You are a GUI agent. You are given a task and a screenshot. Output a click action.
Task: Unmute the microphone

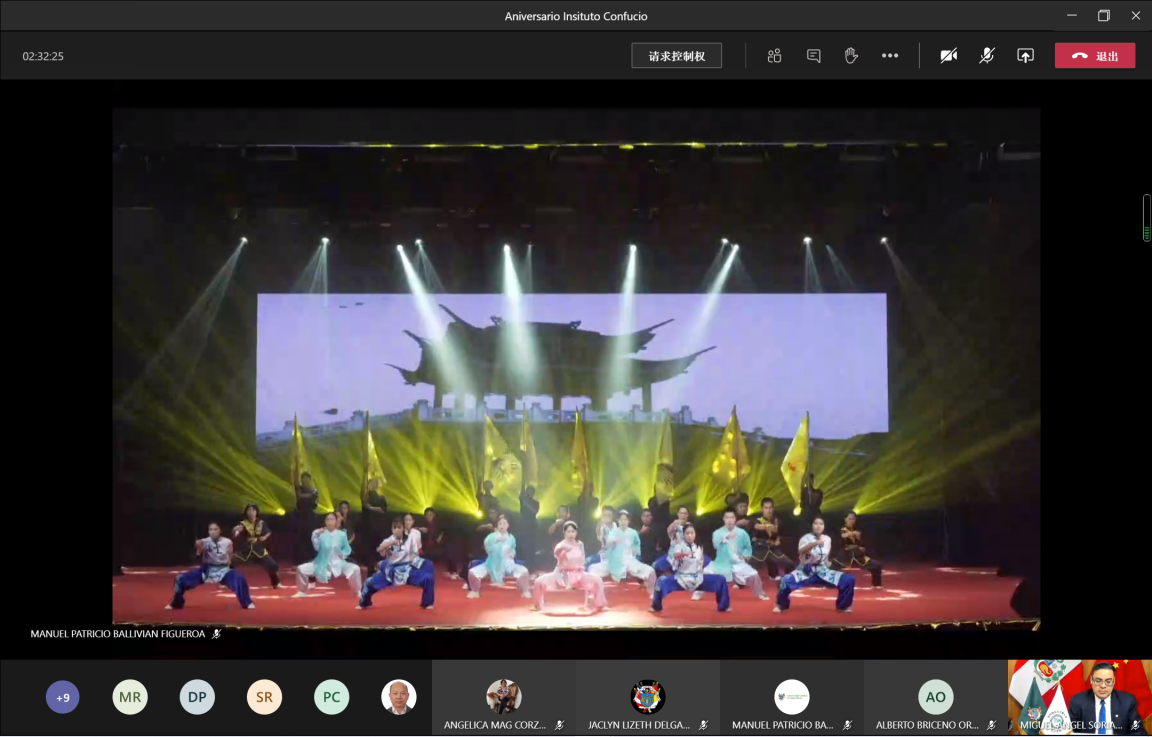tap(986, 56)
